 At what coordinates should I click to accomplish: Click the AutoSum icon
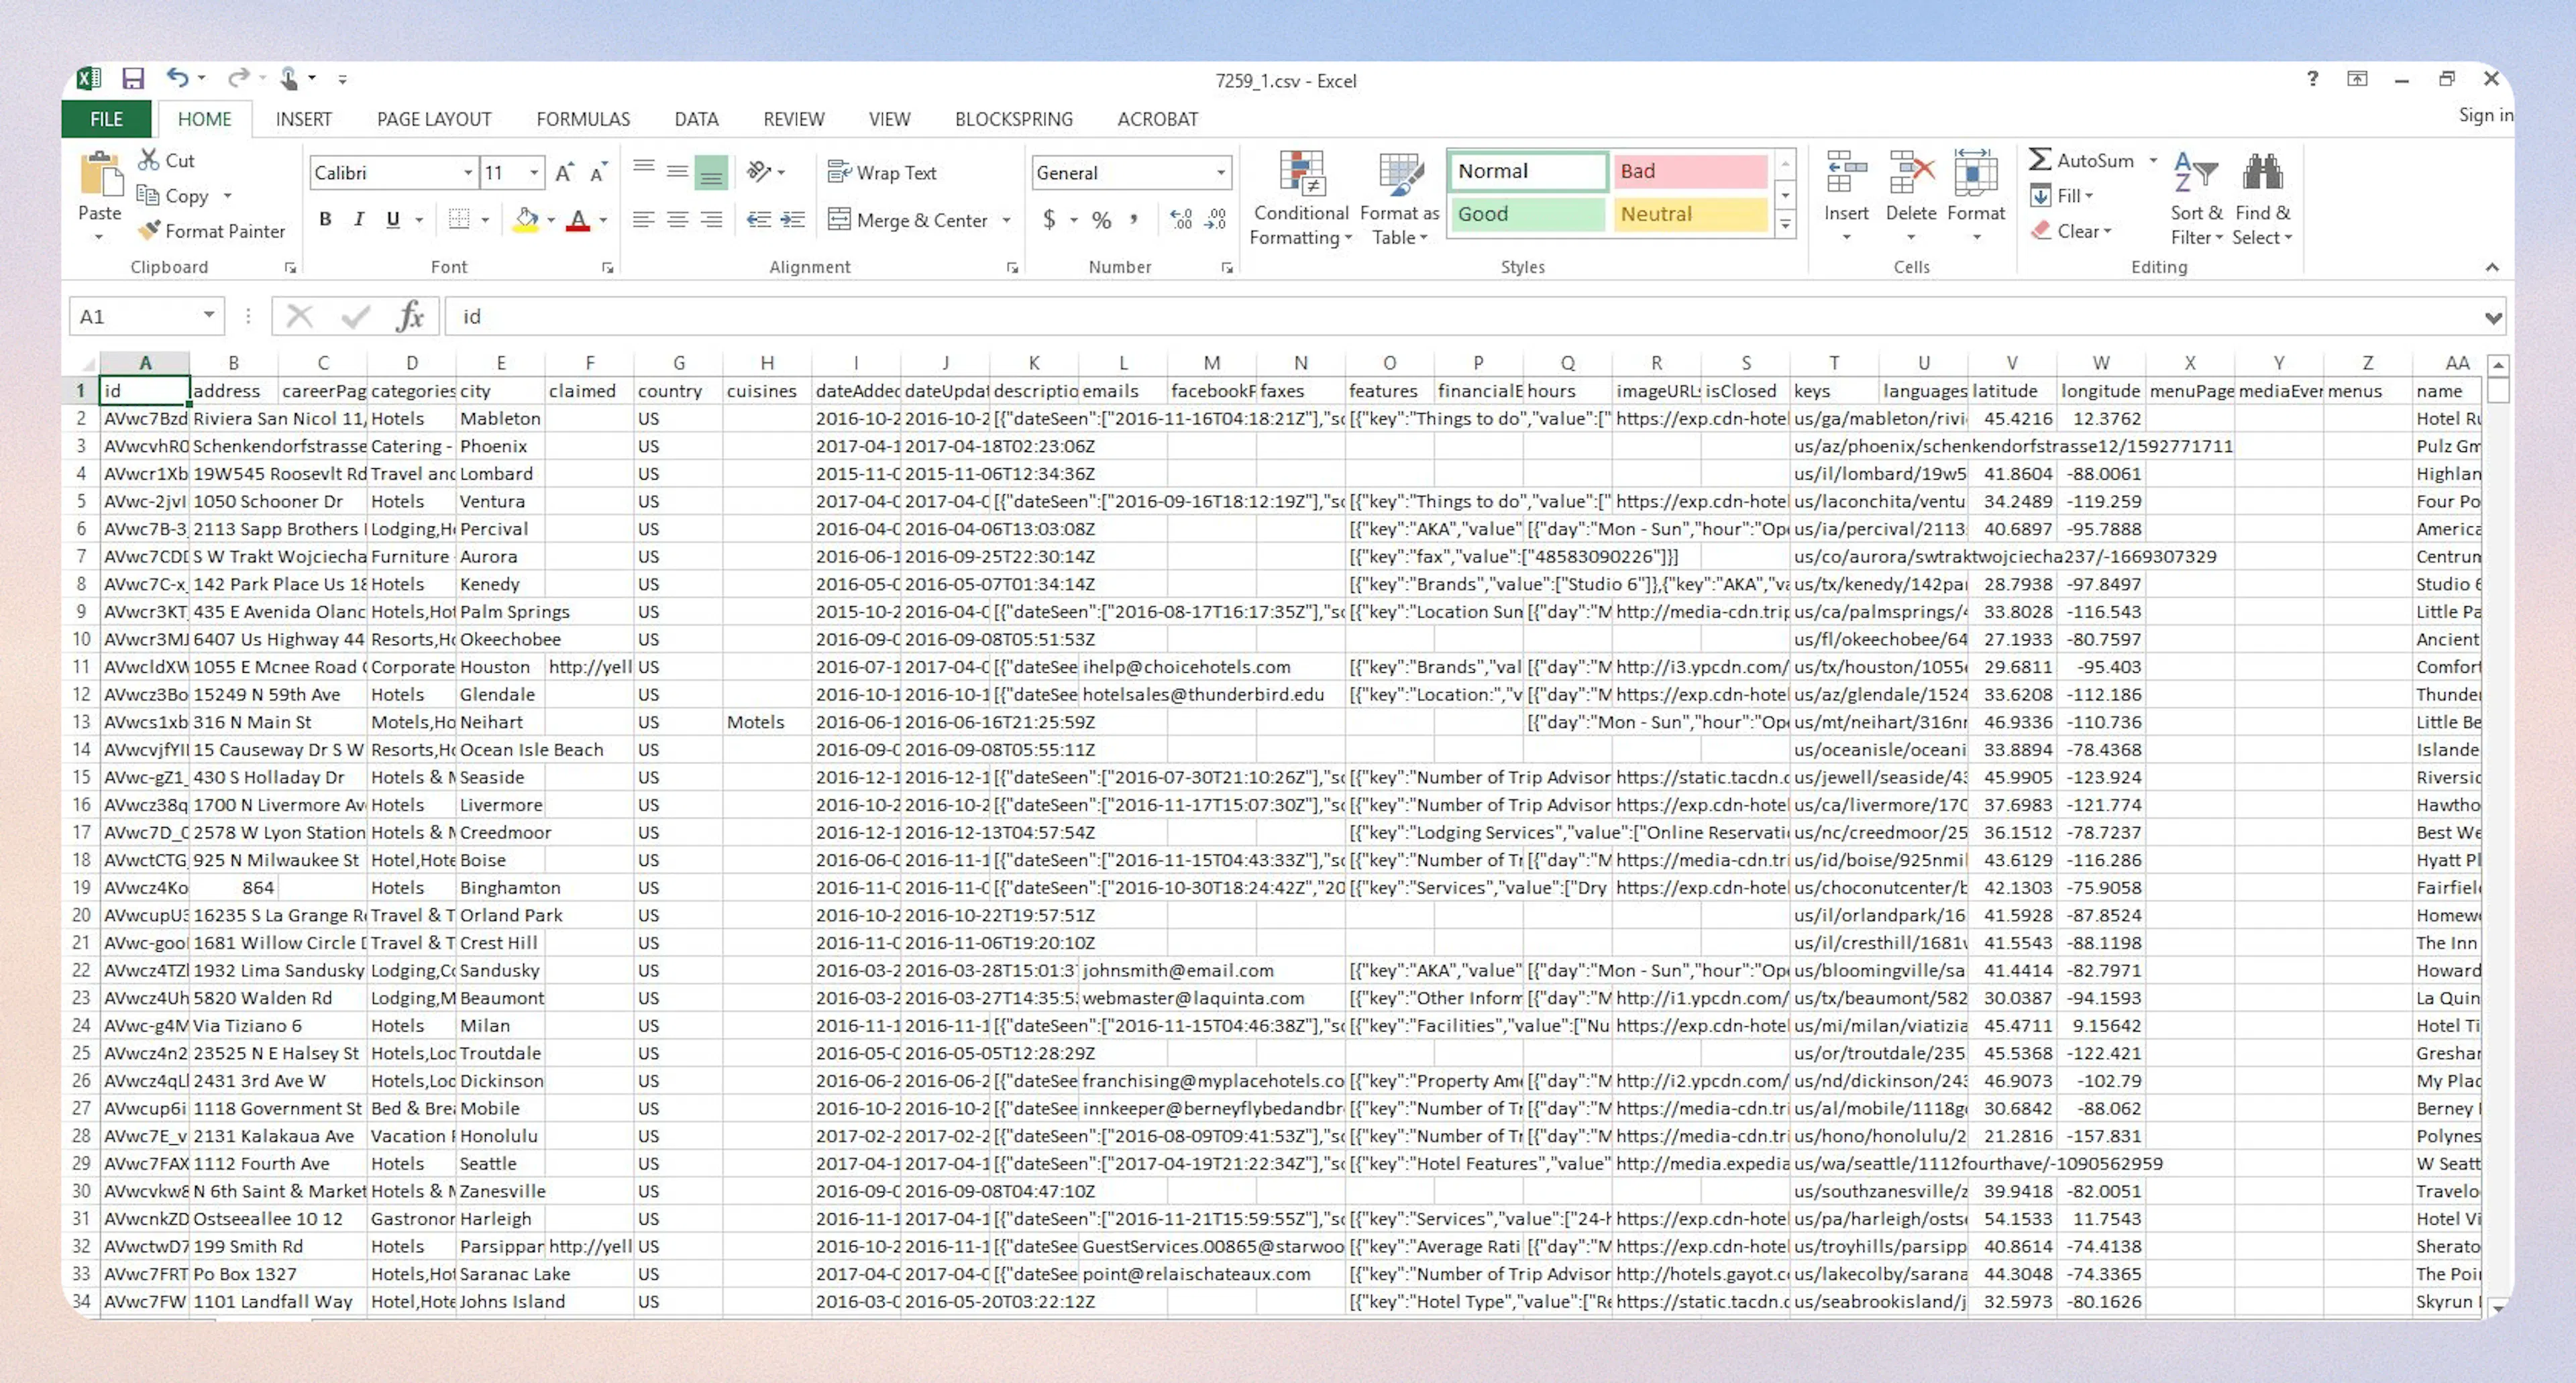tap(2042, 159)
